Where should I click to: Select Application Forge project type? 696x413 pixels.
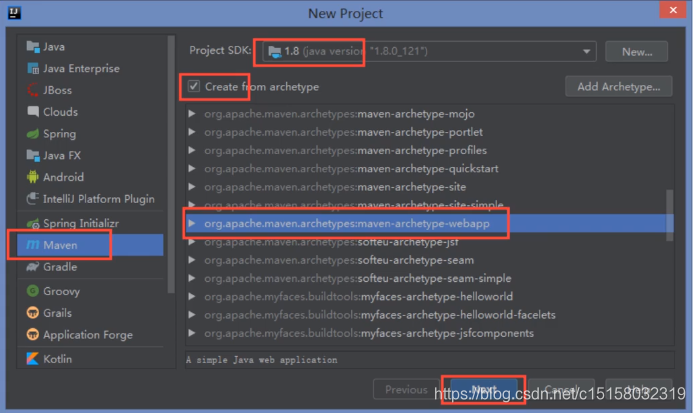[90, 334]
